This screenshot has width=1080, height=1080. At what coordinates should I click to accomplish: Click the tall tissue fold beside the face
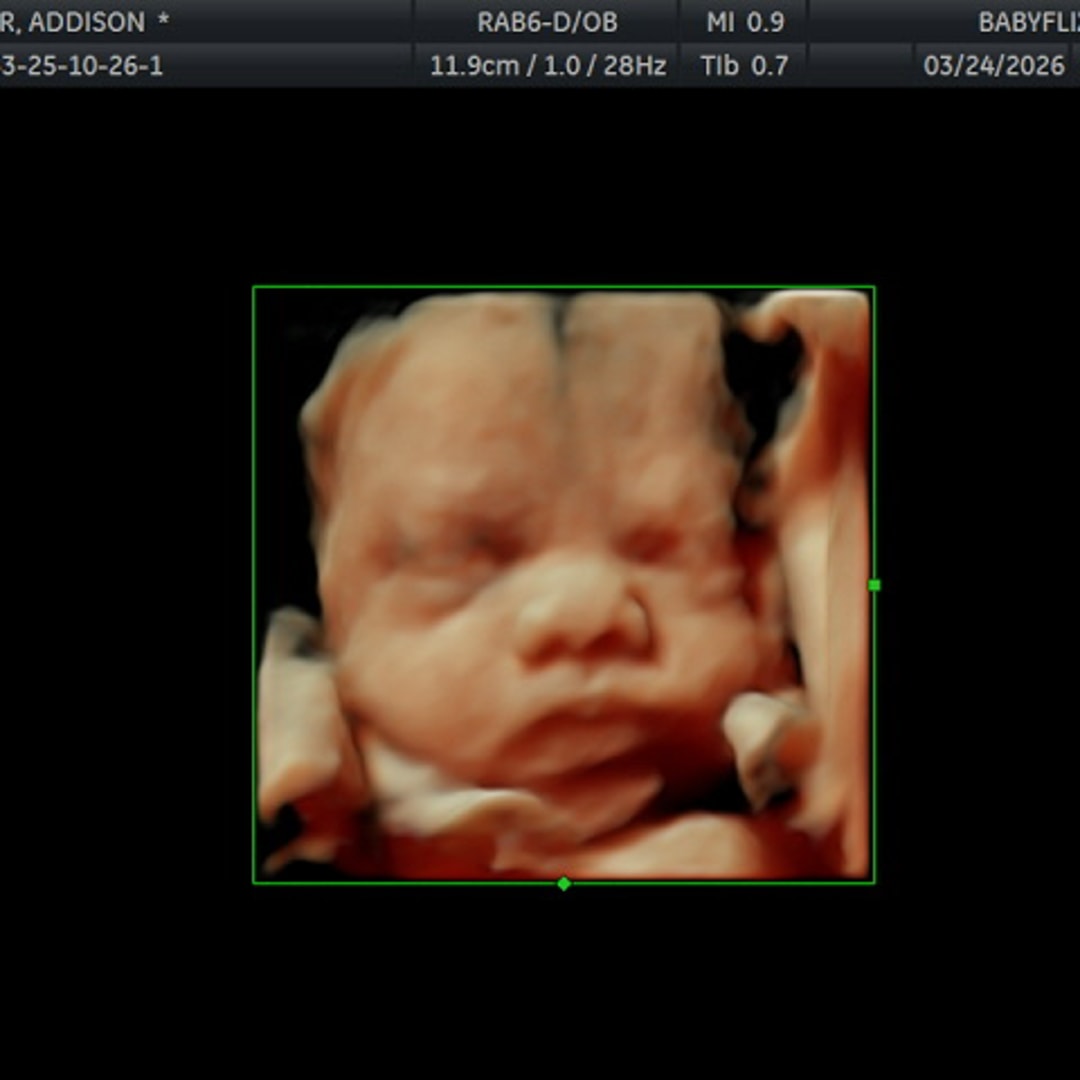point(825,500)
